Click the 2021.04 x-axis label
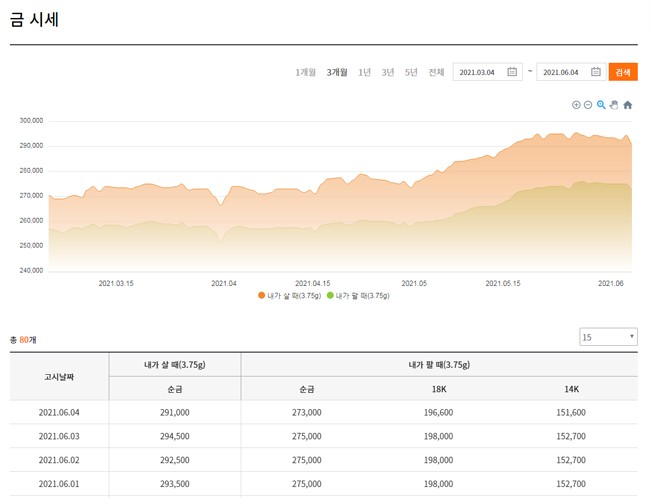Image resolution: width=650 pixels, height=498 pixels. [224, 283]
